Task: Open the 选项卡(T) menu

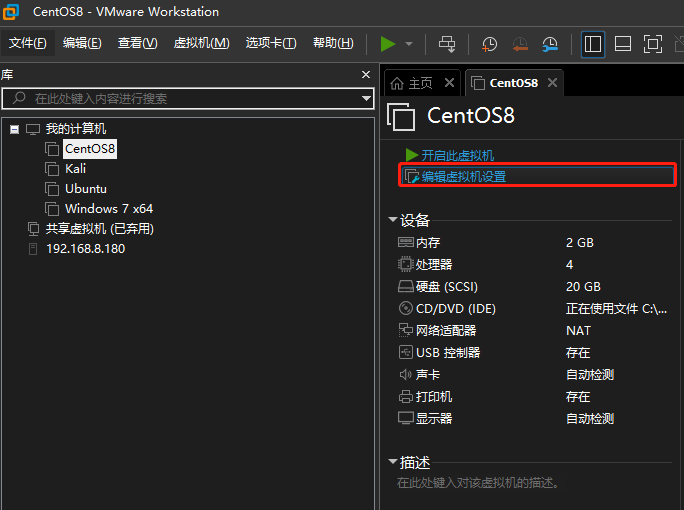Action: pyautogui.click(x=271, y=43)
